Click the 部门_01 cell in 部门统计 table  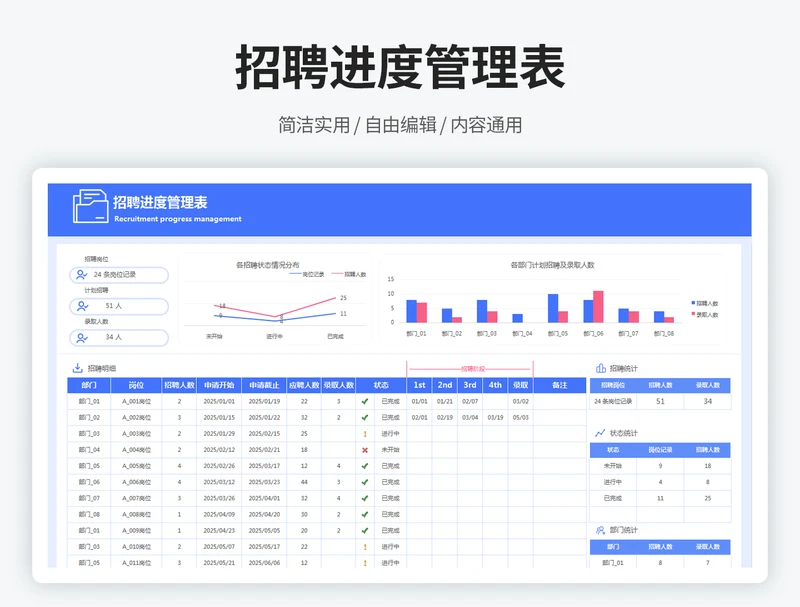pyautogui.click(x=613, y=563)
